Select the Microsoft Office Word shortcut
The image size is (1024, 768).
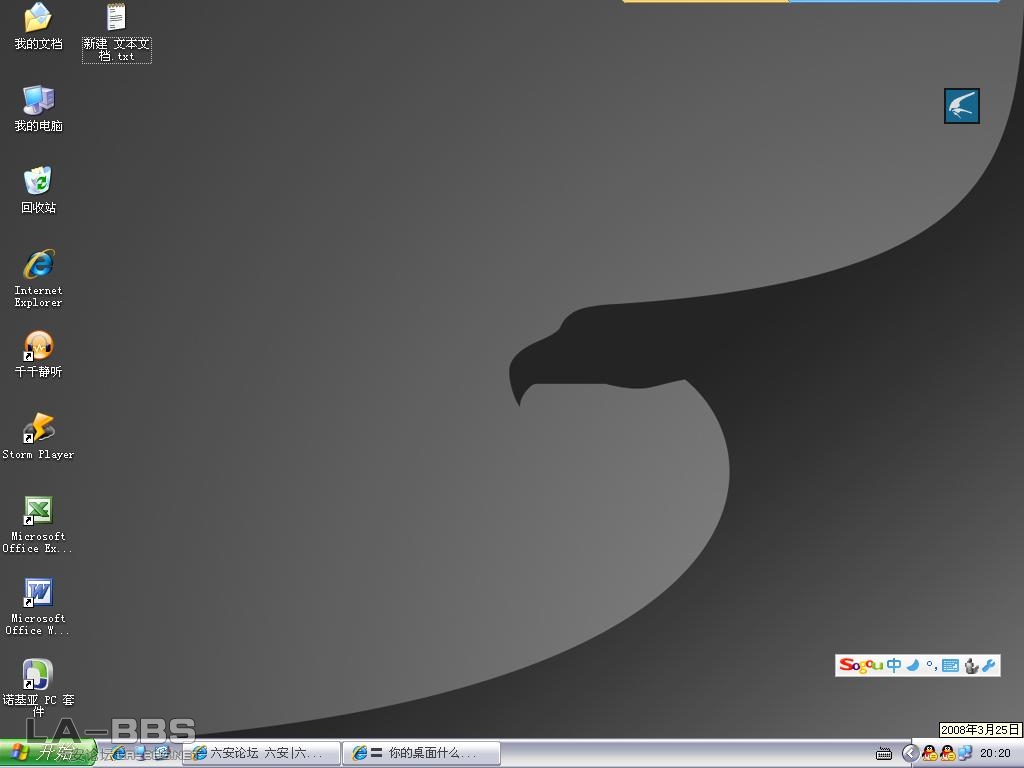(38, 592)
